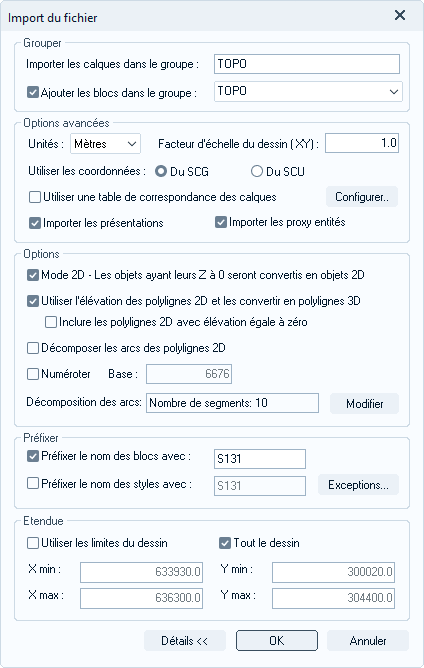Enable the Numéroter checkbox
Viewport: 424px width, 668px height.
33,374
